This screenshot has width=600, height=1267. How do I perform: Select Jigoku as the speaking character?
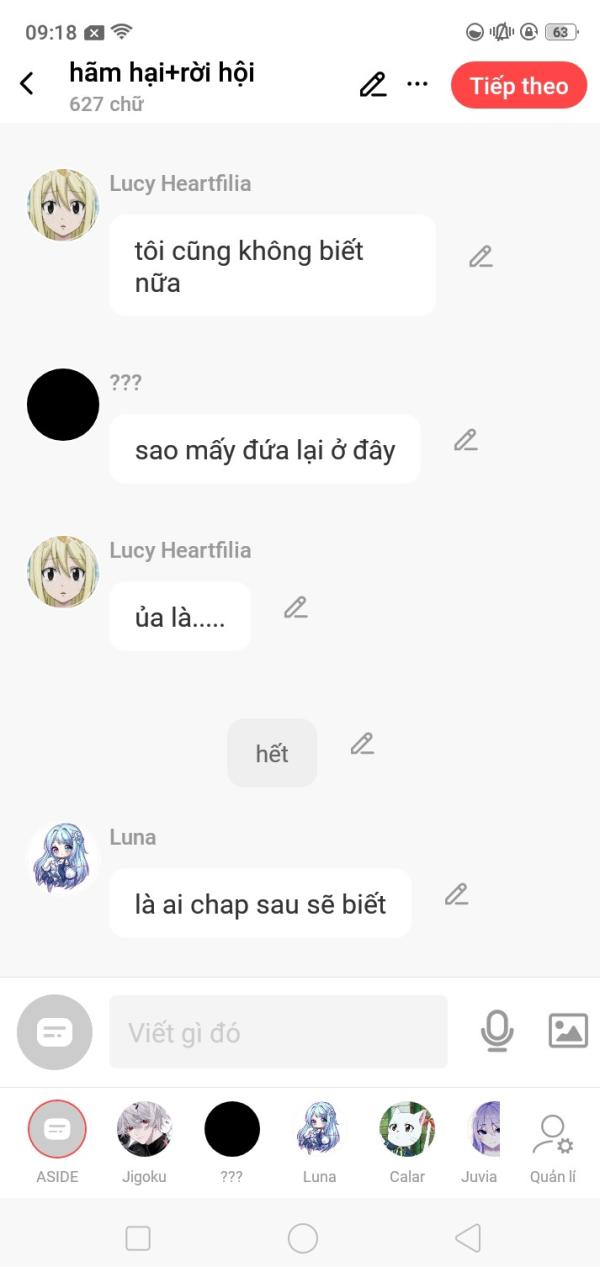pos(144,1143)
